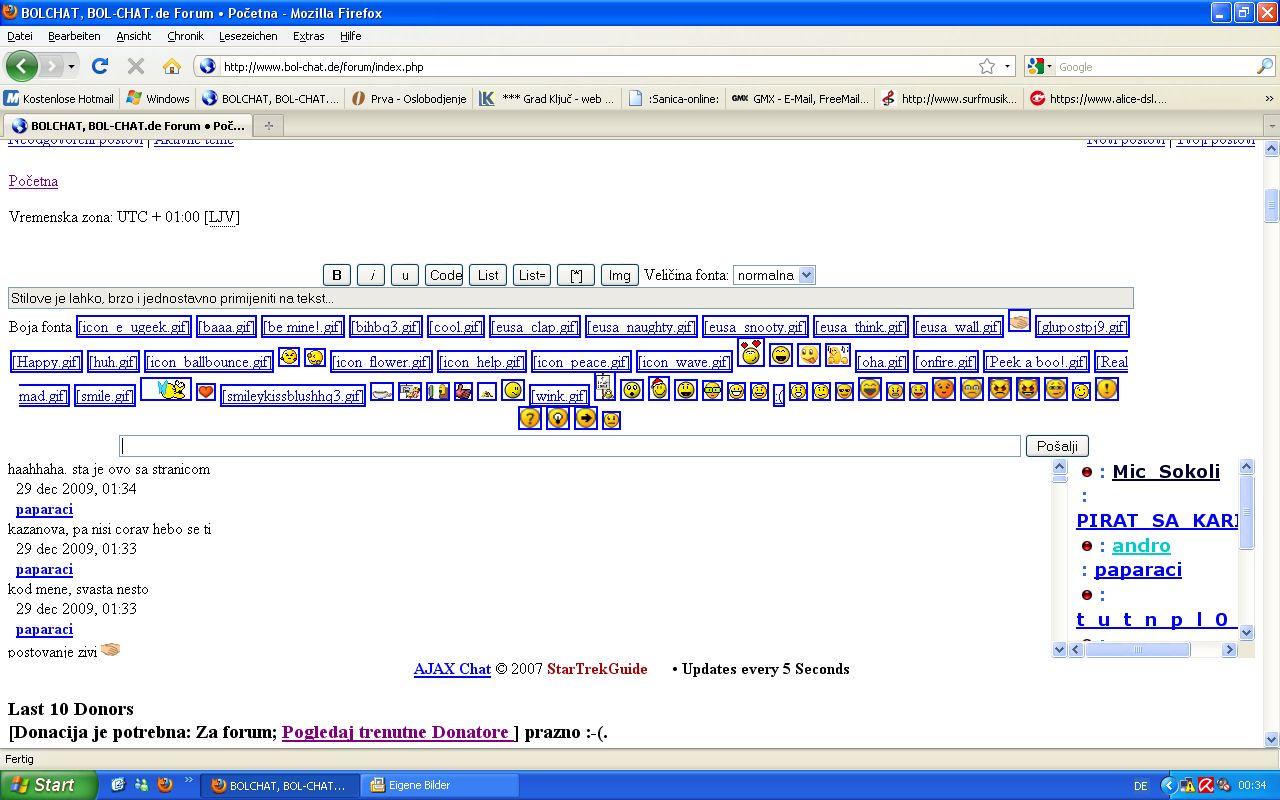Insert the orange arrow smiley
This screenshot has height=800, width=1280.
(586, 418)
